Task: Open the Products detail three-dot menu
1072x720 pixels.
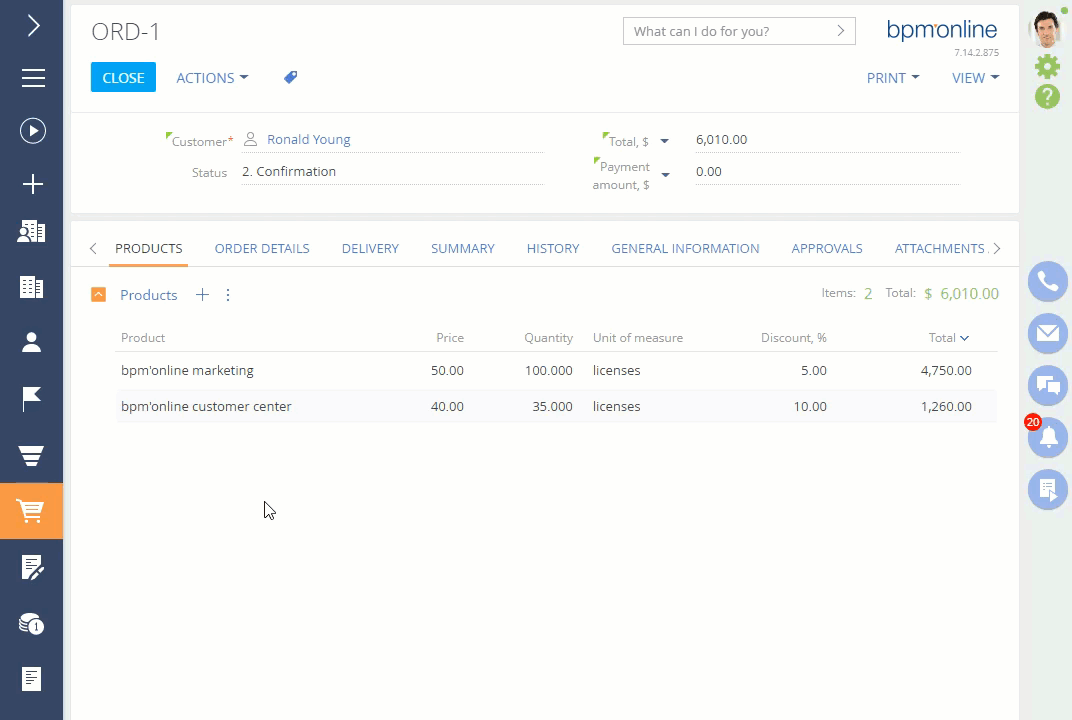Action: point(228,295)
